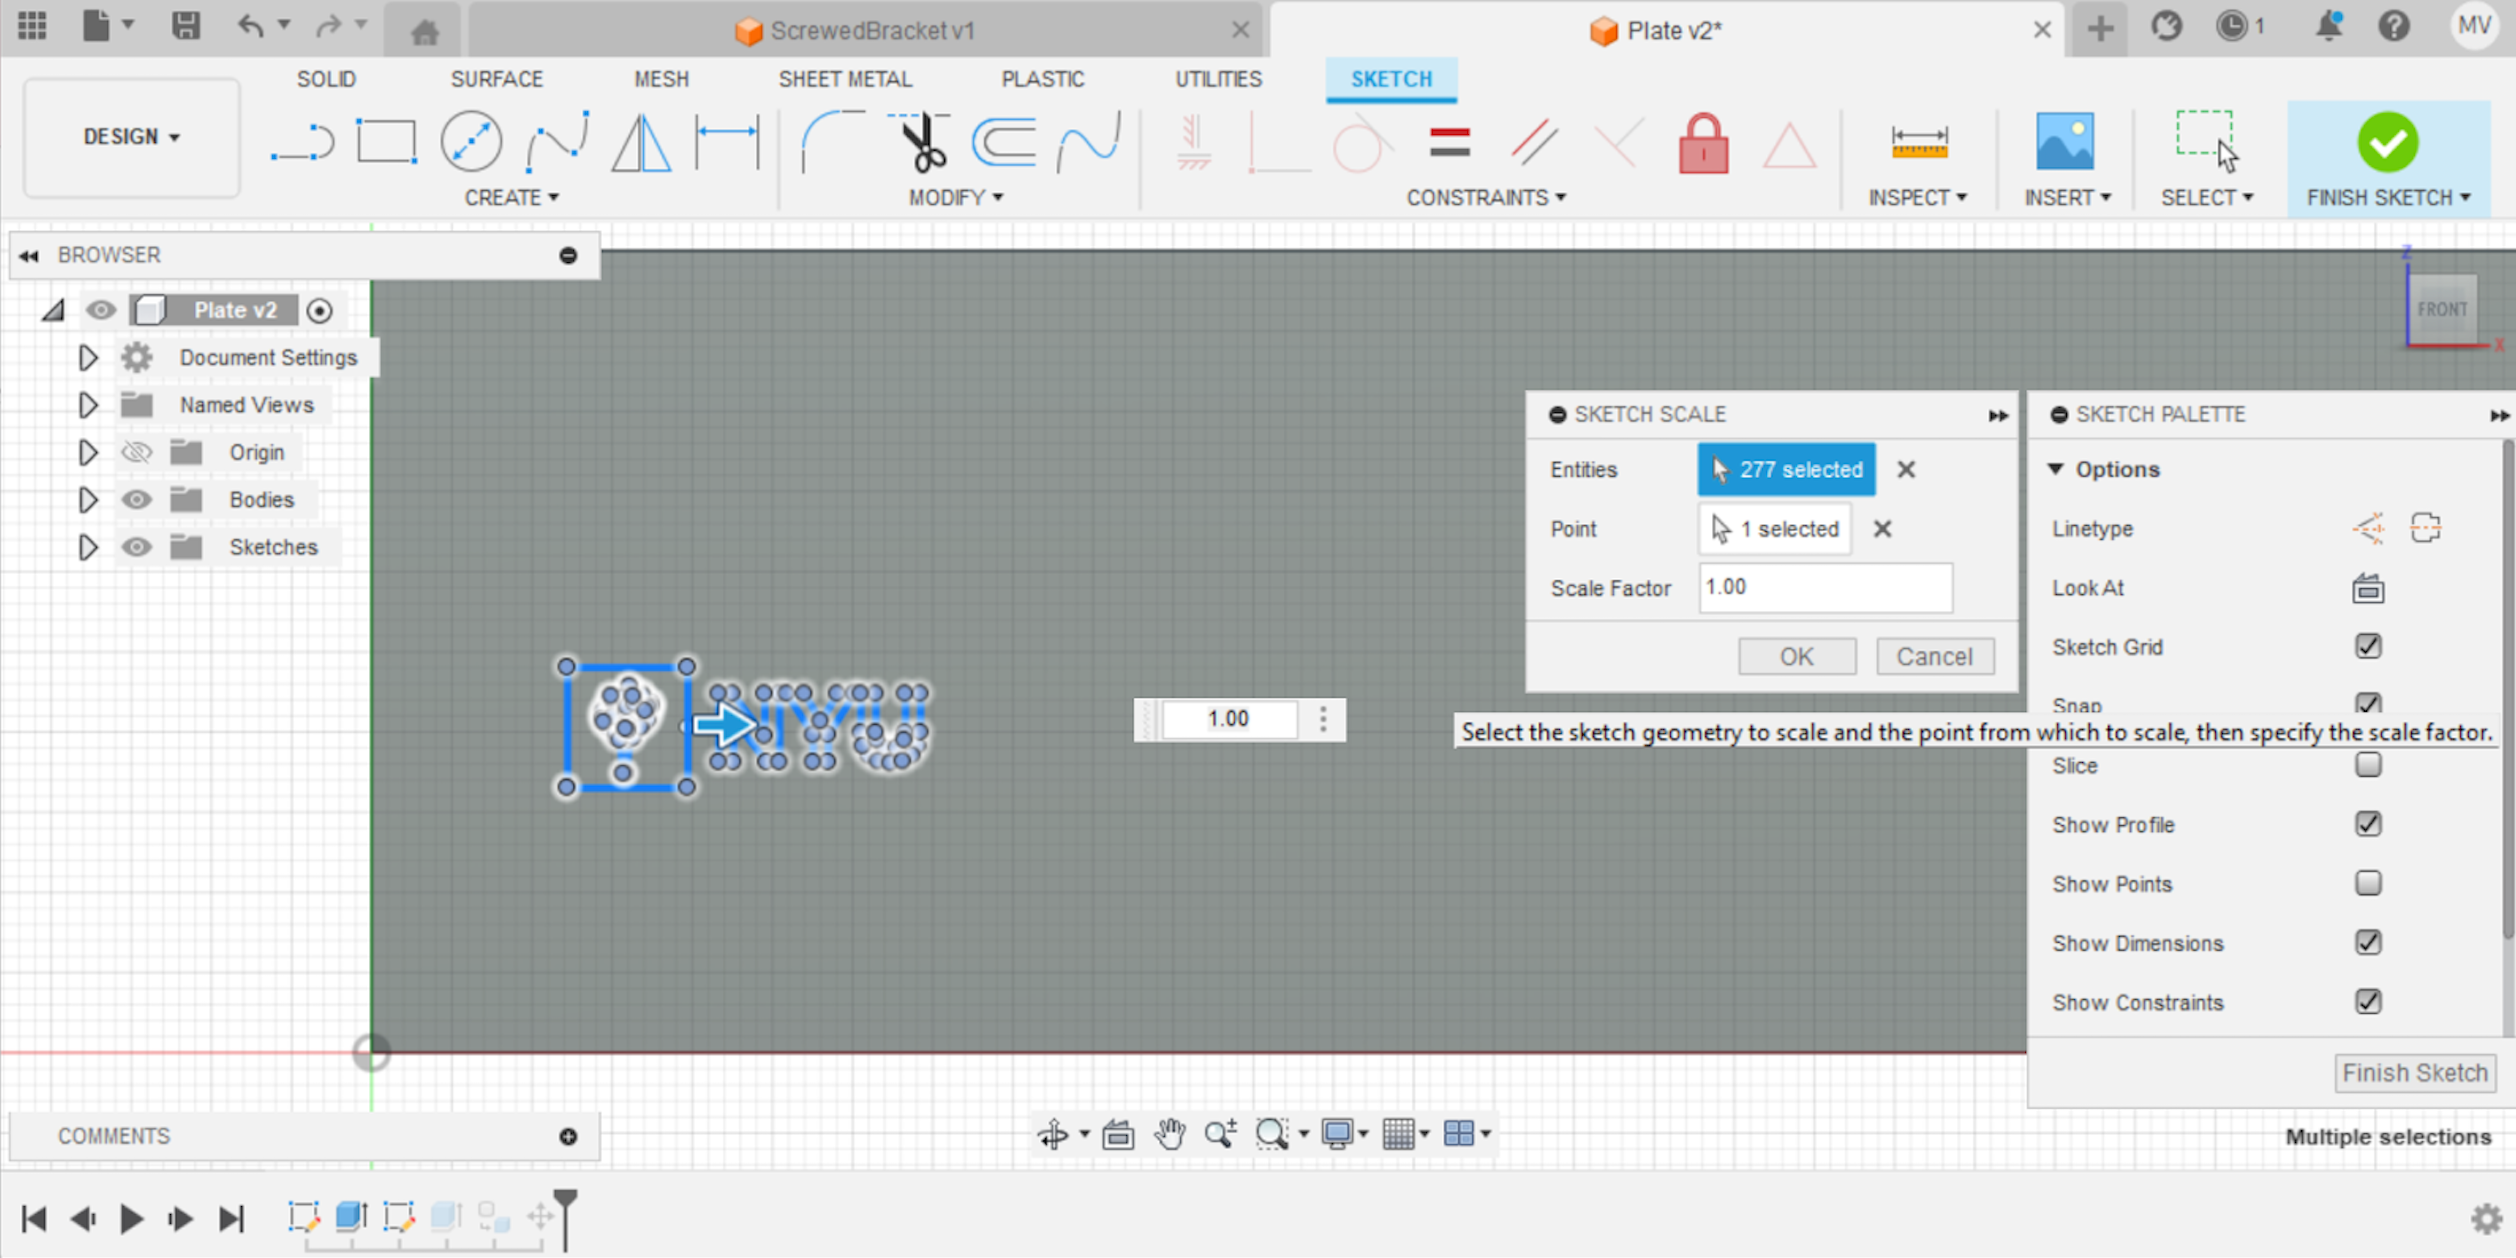2516x1258 pixels.
Task: Expand the Named Views node
Action: click(x=88, y=405)
